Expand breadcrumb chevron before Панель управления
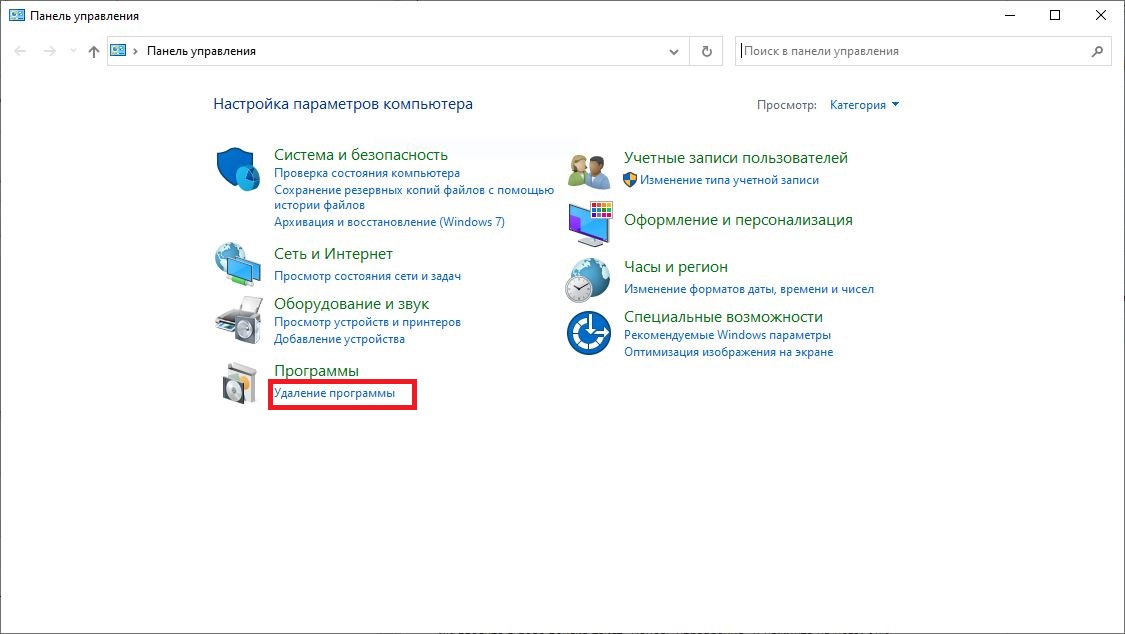Screen dimensions: 1125x634 coord(136,51)
